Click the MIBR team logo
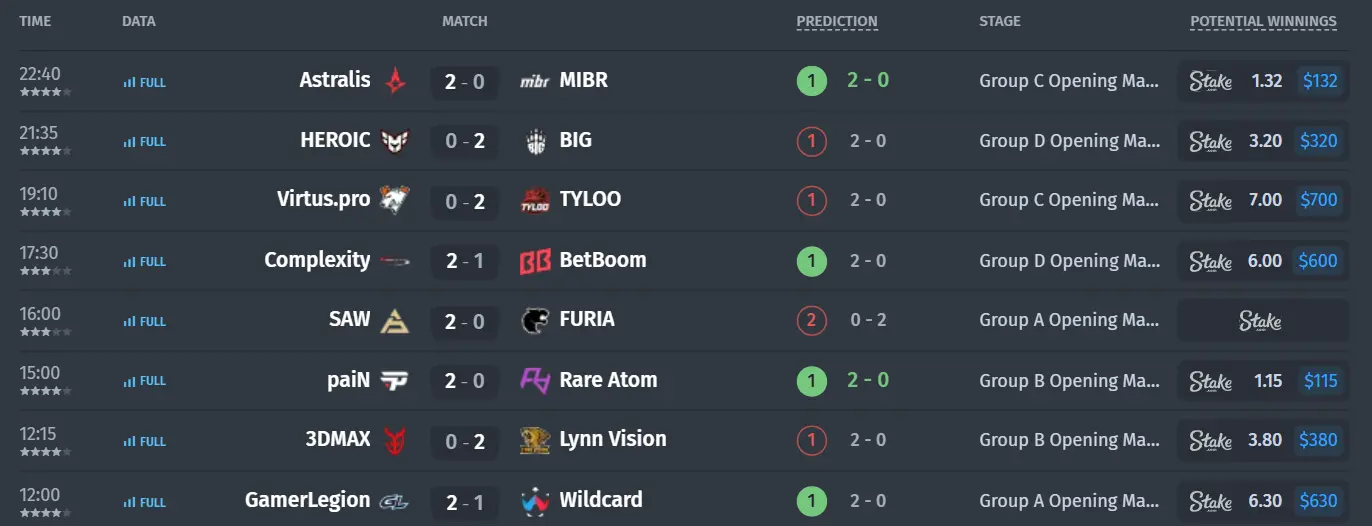This screenshot has height=526, width=1372. 535,81
